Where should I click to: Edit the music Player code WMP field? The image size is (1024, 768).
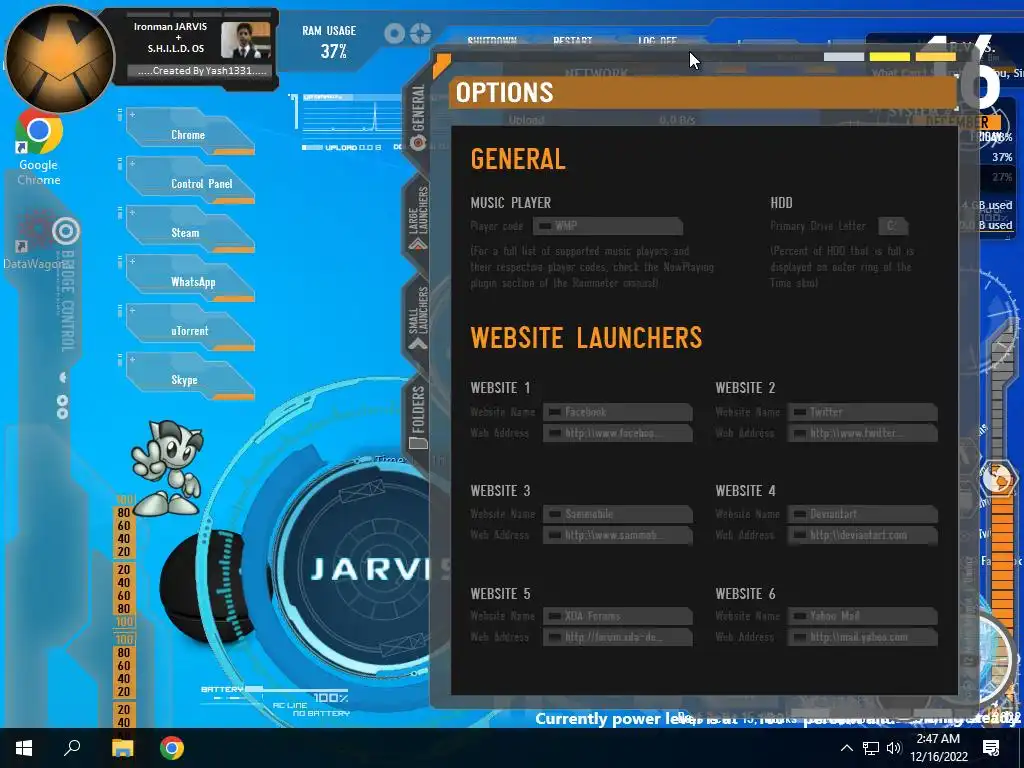coord(608,226)
